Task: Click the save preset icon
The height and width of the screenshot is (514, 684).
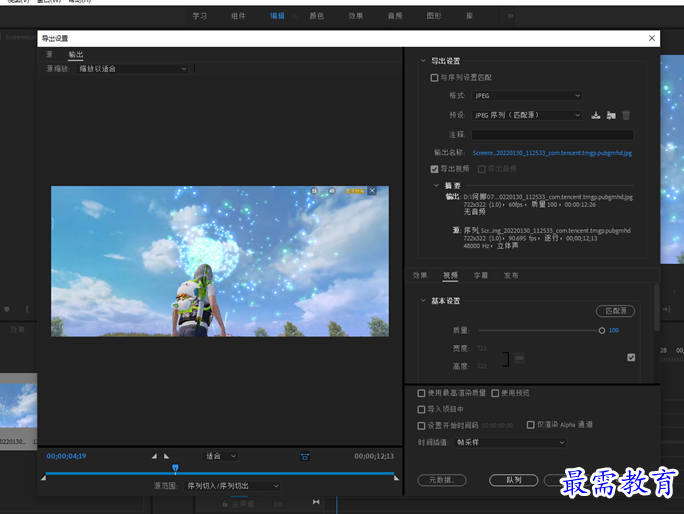Action: tap(595, 115)
